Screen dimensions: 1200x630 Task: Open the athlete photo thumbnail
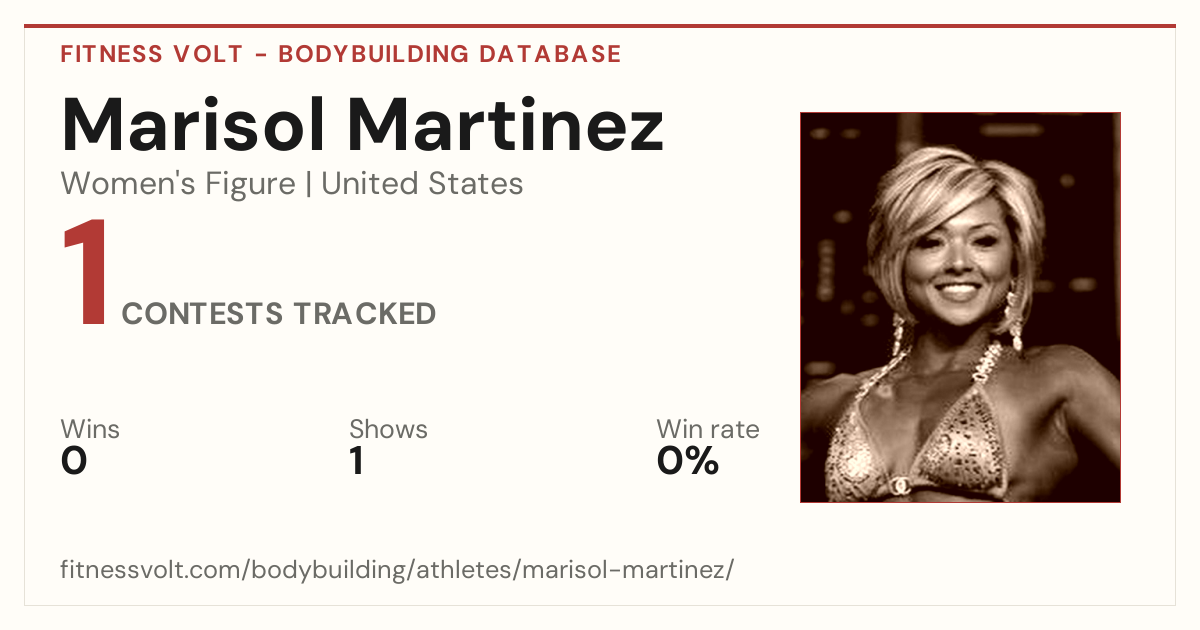point(960,307)
